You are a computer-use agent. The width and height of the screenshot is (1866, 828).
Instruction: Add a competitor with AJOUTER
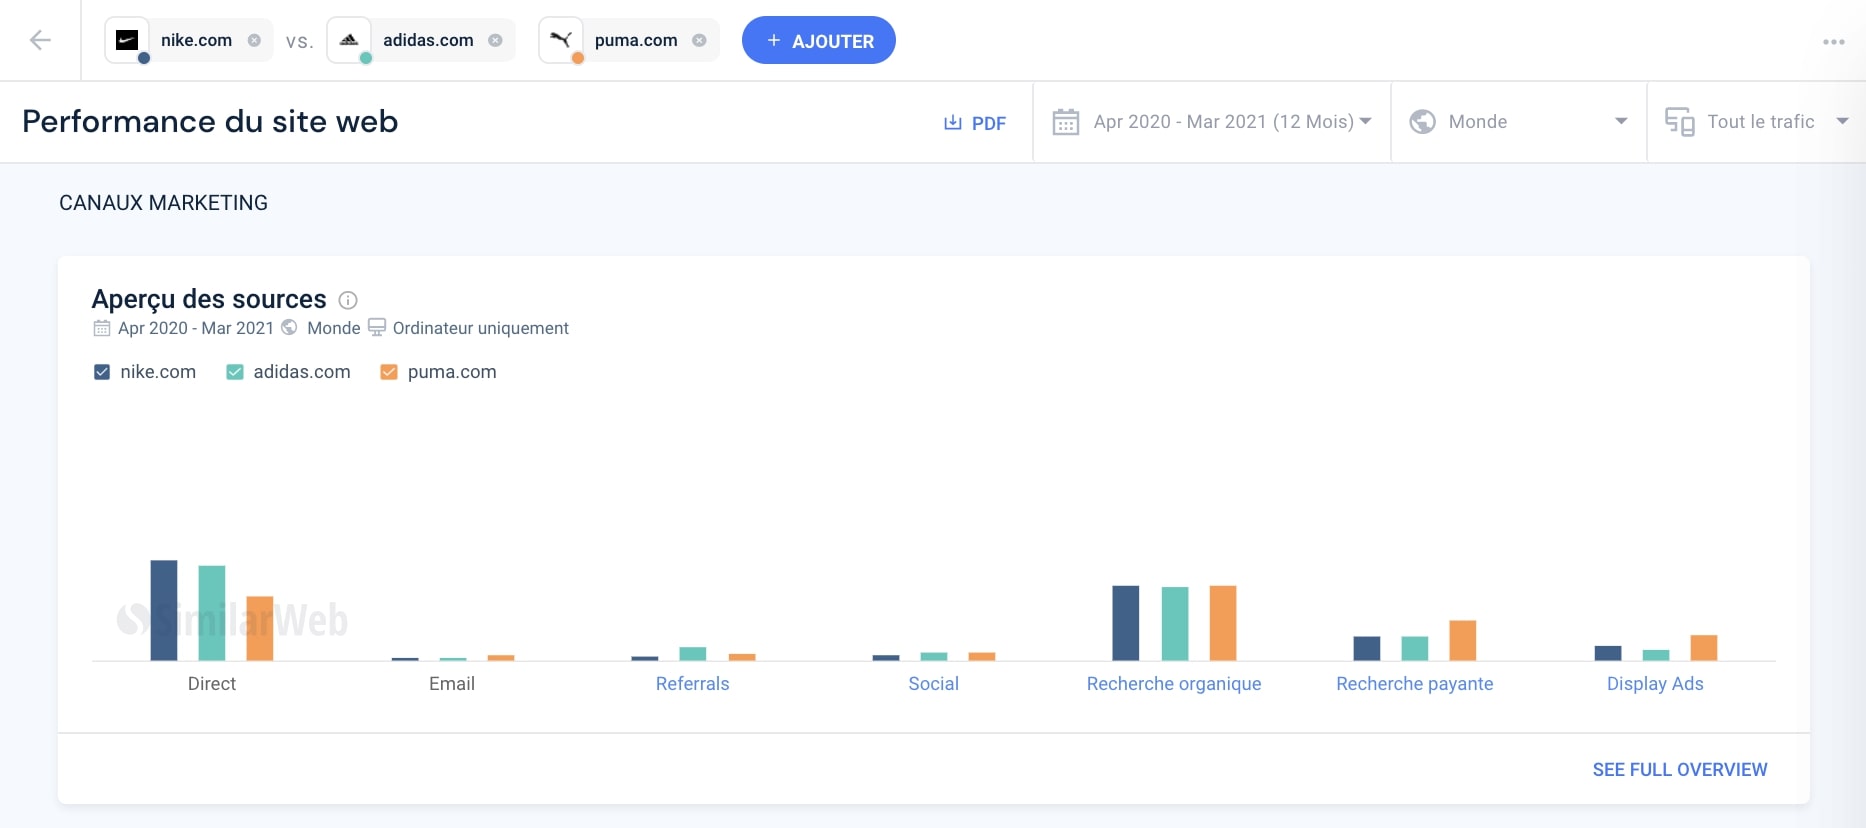pyautogui.click(x=819, y=40)
